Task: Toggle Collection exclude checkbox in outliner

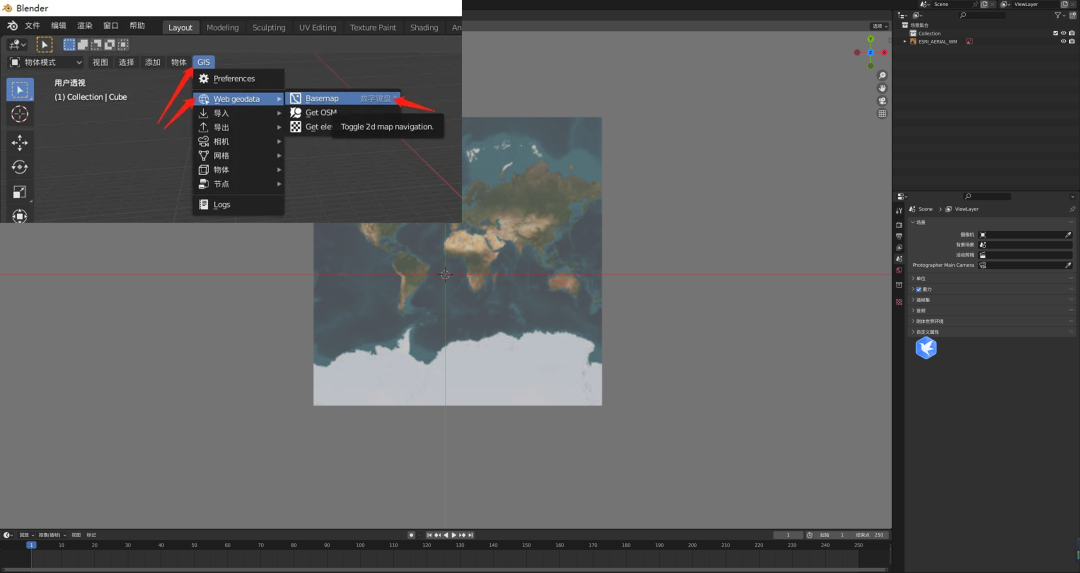Action: pos(1055,33)
